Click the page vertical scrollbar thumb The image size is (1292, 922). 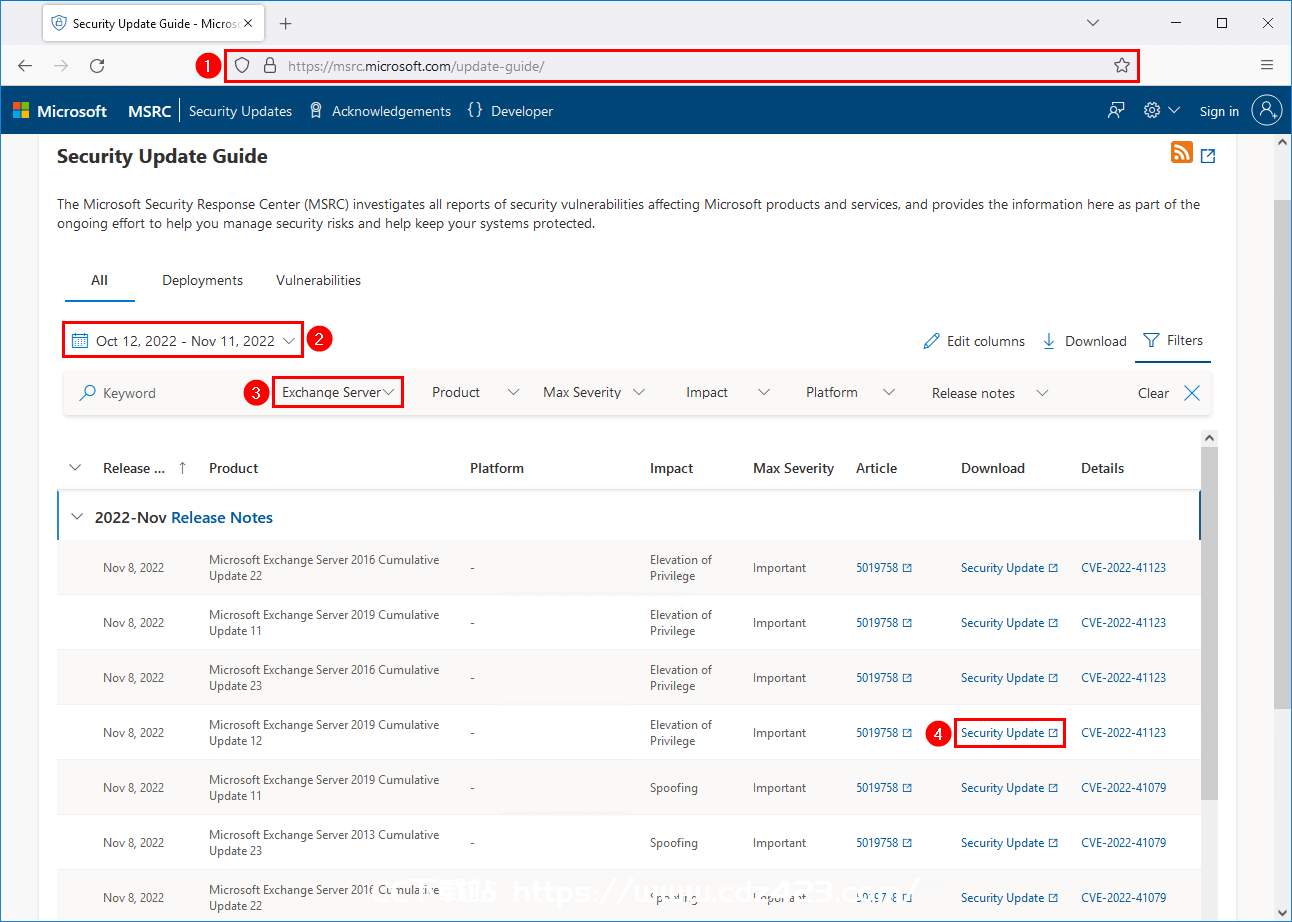click(x=1282, y=453)
